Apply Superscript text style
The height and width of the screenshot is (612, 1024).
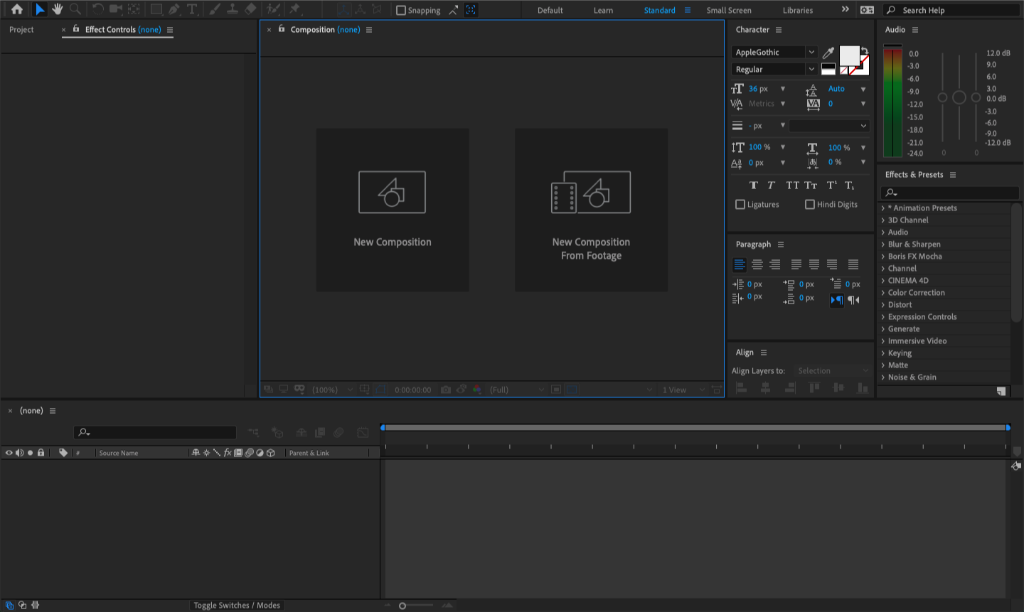(x=831, y=185)
